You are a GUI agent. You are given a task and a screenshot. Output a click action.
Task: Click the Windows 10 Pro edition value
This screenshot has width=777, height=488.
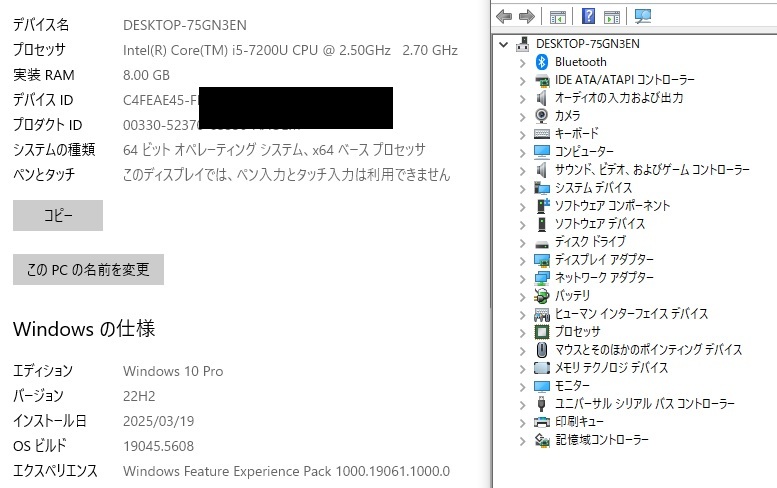tap(173, 371)
